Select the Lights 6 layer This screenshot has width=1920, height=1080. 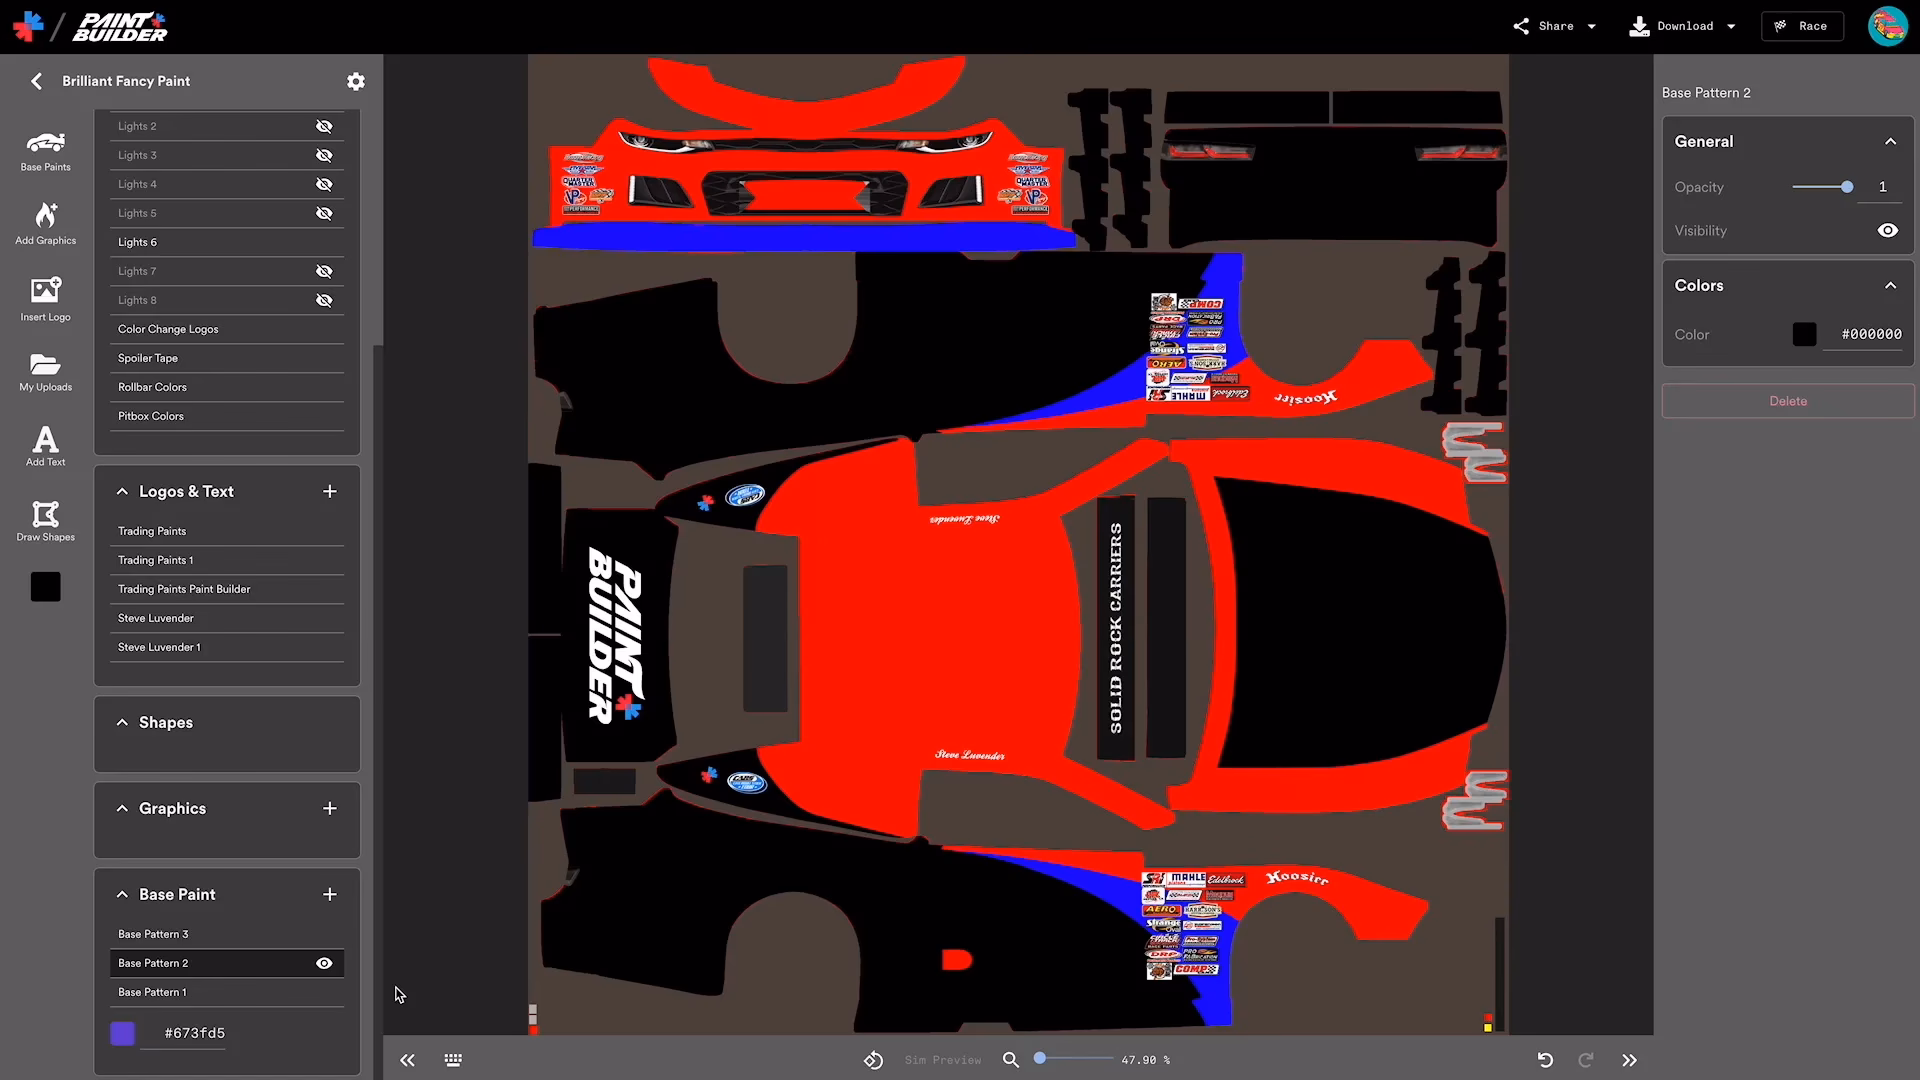[227, 242]
